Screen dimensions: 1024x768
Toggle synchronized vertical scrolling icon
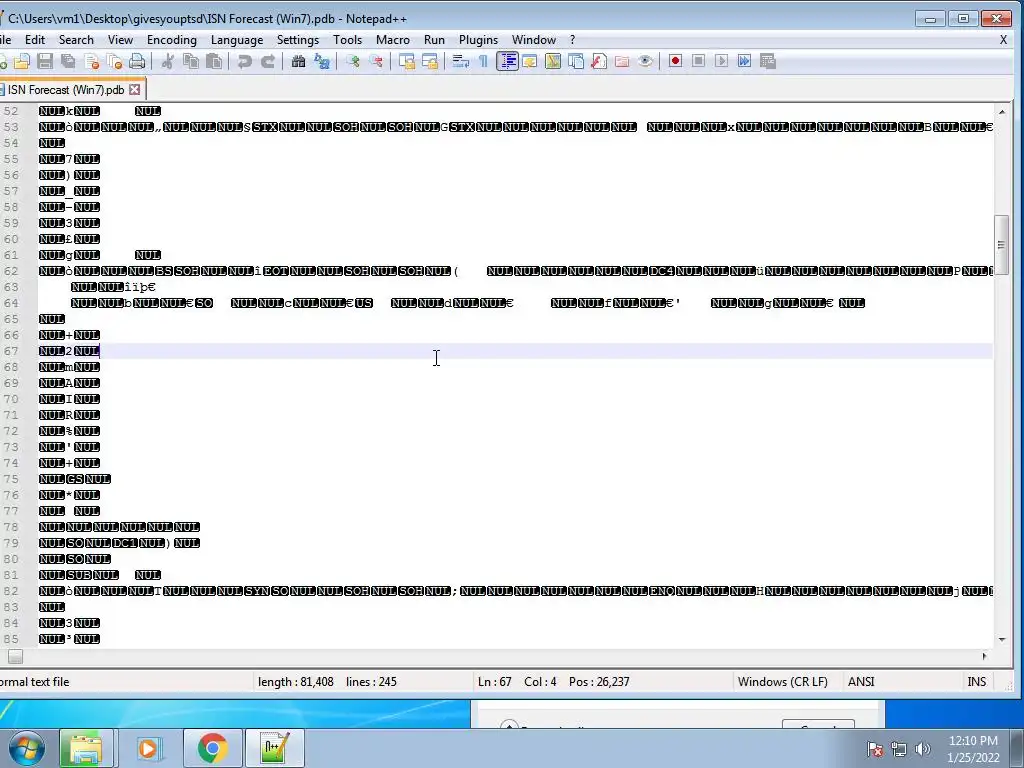[407, 61]
